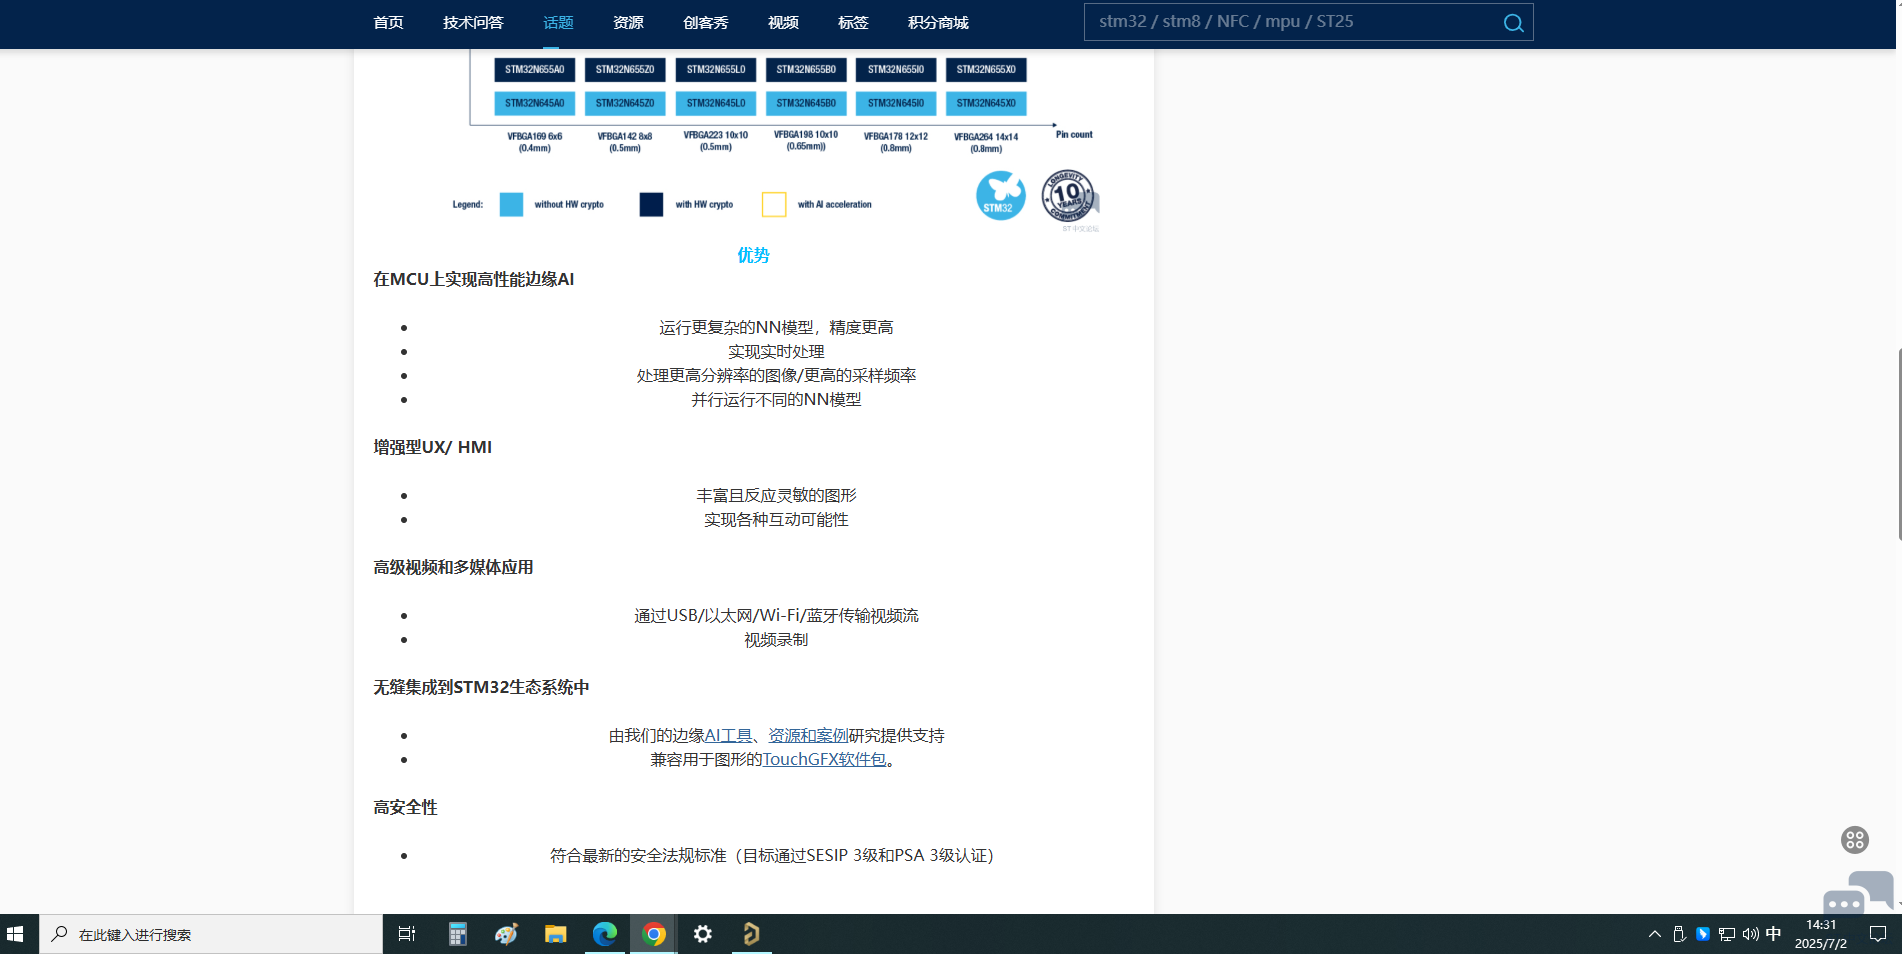Launch Calculator from the taskbar
This screenshot has width=1902, height=954.
click(457, 934)
